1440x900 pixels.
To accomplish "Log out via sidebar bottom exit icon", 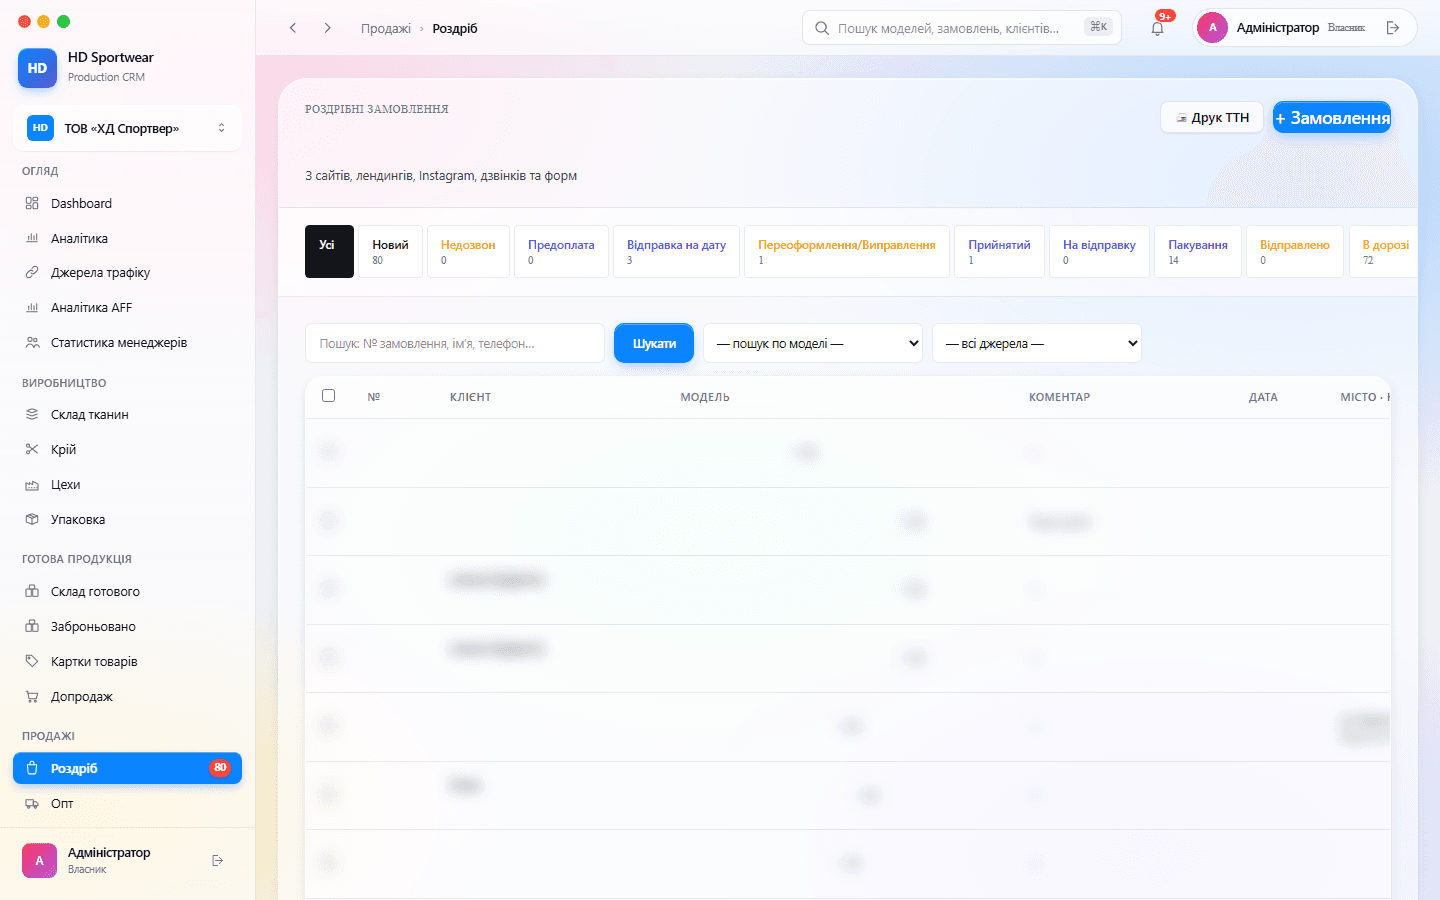I will click(x=217, y=860).
